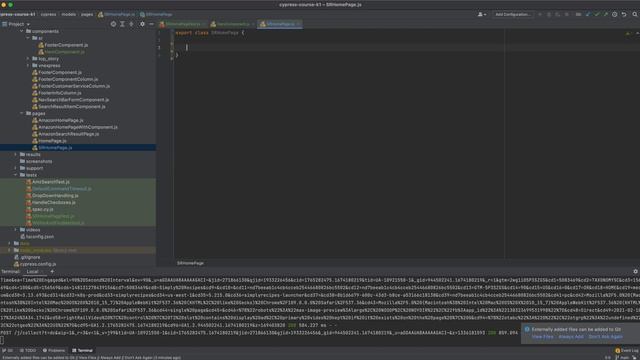Collapse the pages folder

[22, 113]
